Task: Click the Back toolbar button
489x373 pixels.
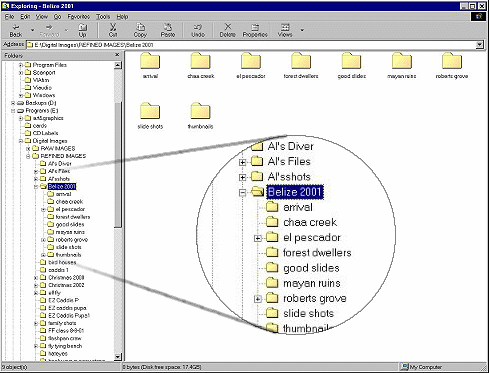Action: (x=15, y=30)
